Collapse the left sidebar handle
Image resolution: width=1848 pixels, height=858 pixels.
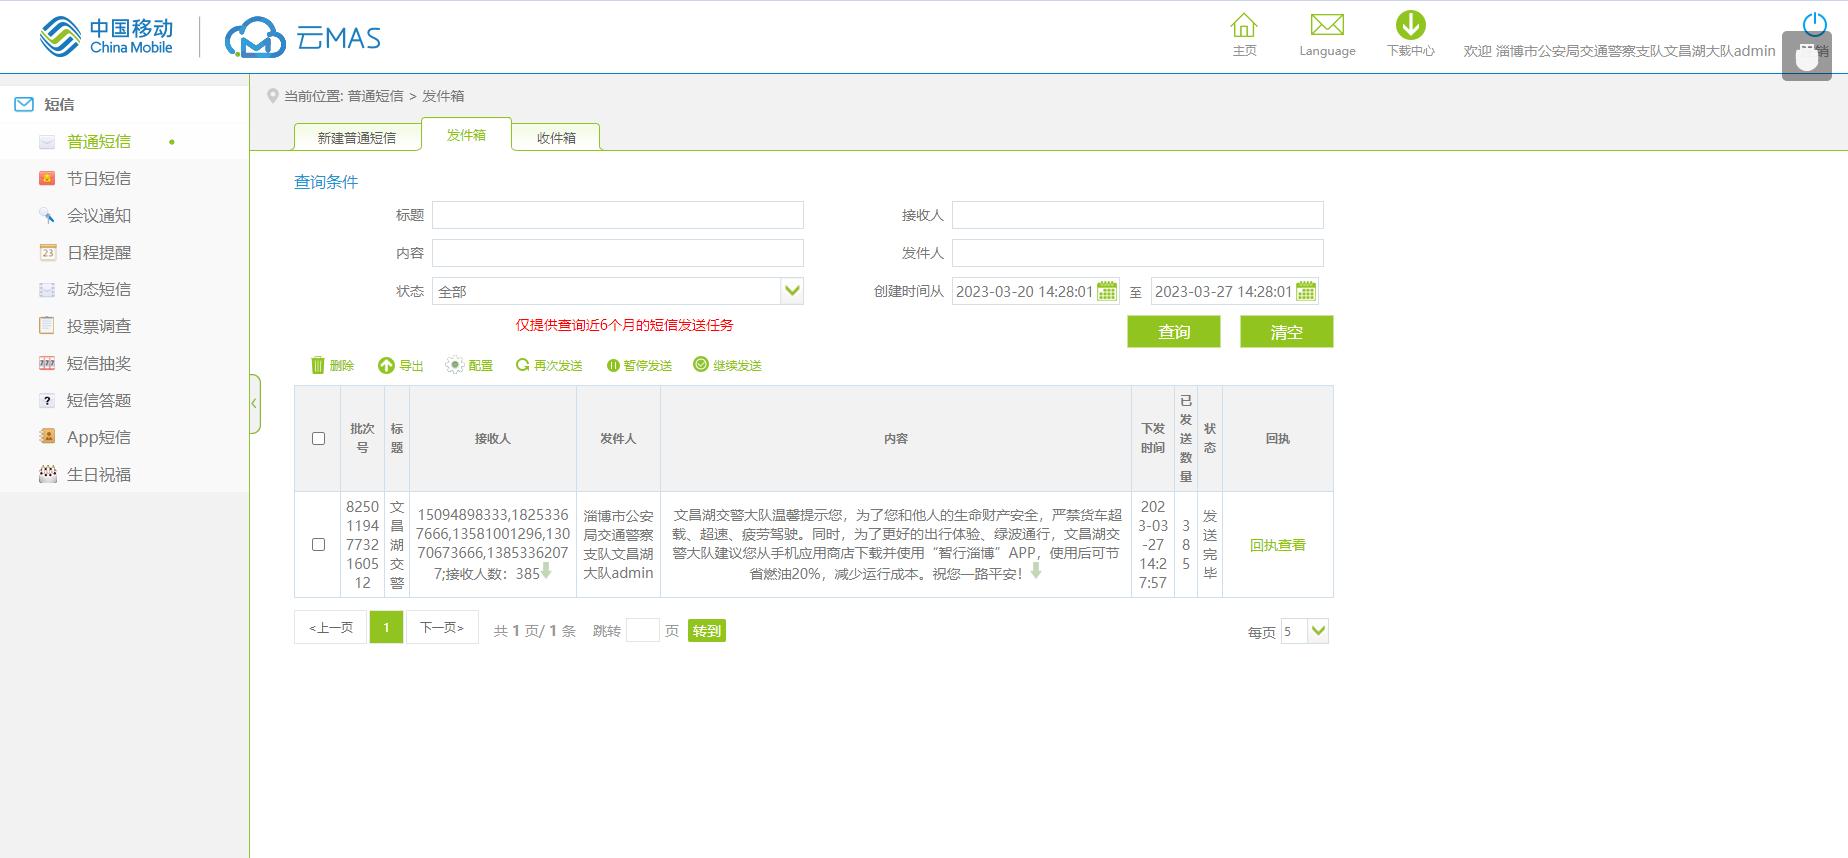(255, 403)
